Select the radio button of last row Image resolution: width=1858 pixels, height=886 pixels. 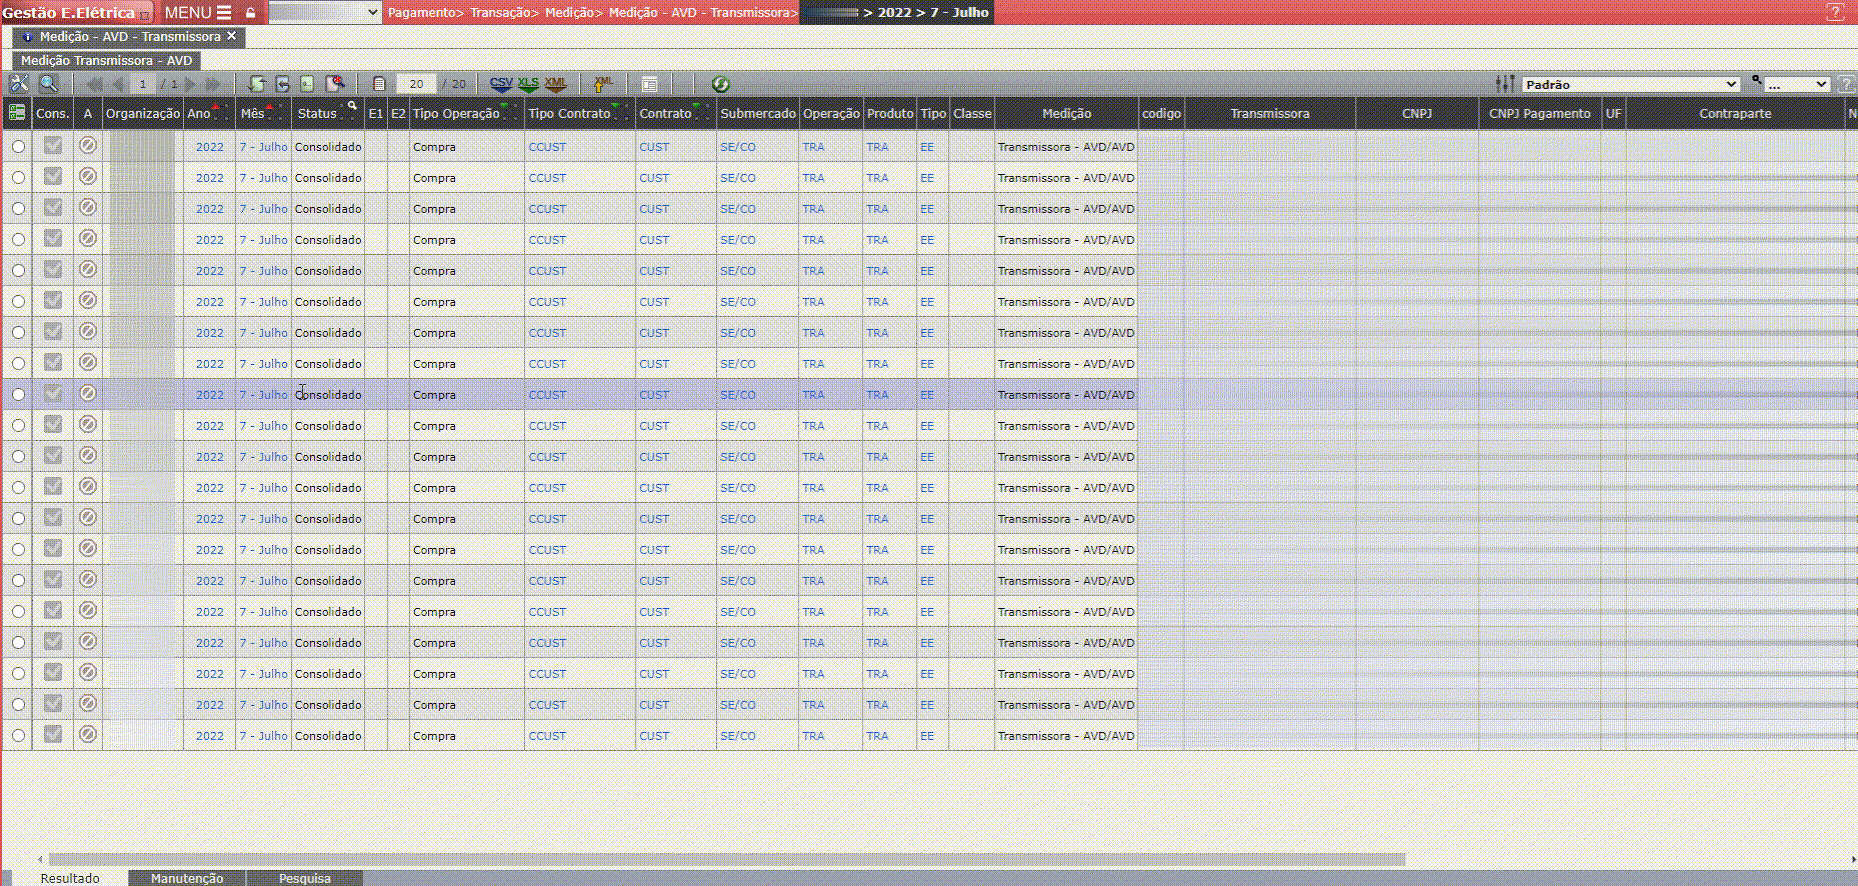pos(18,736)
